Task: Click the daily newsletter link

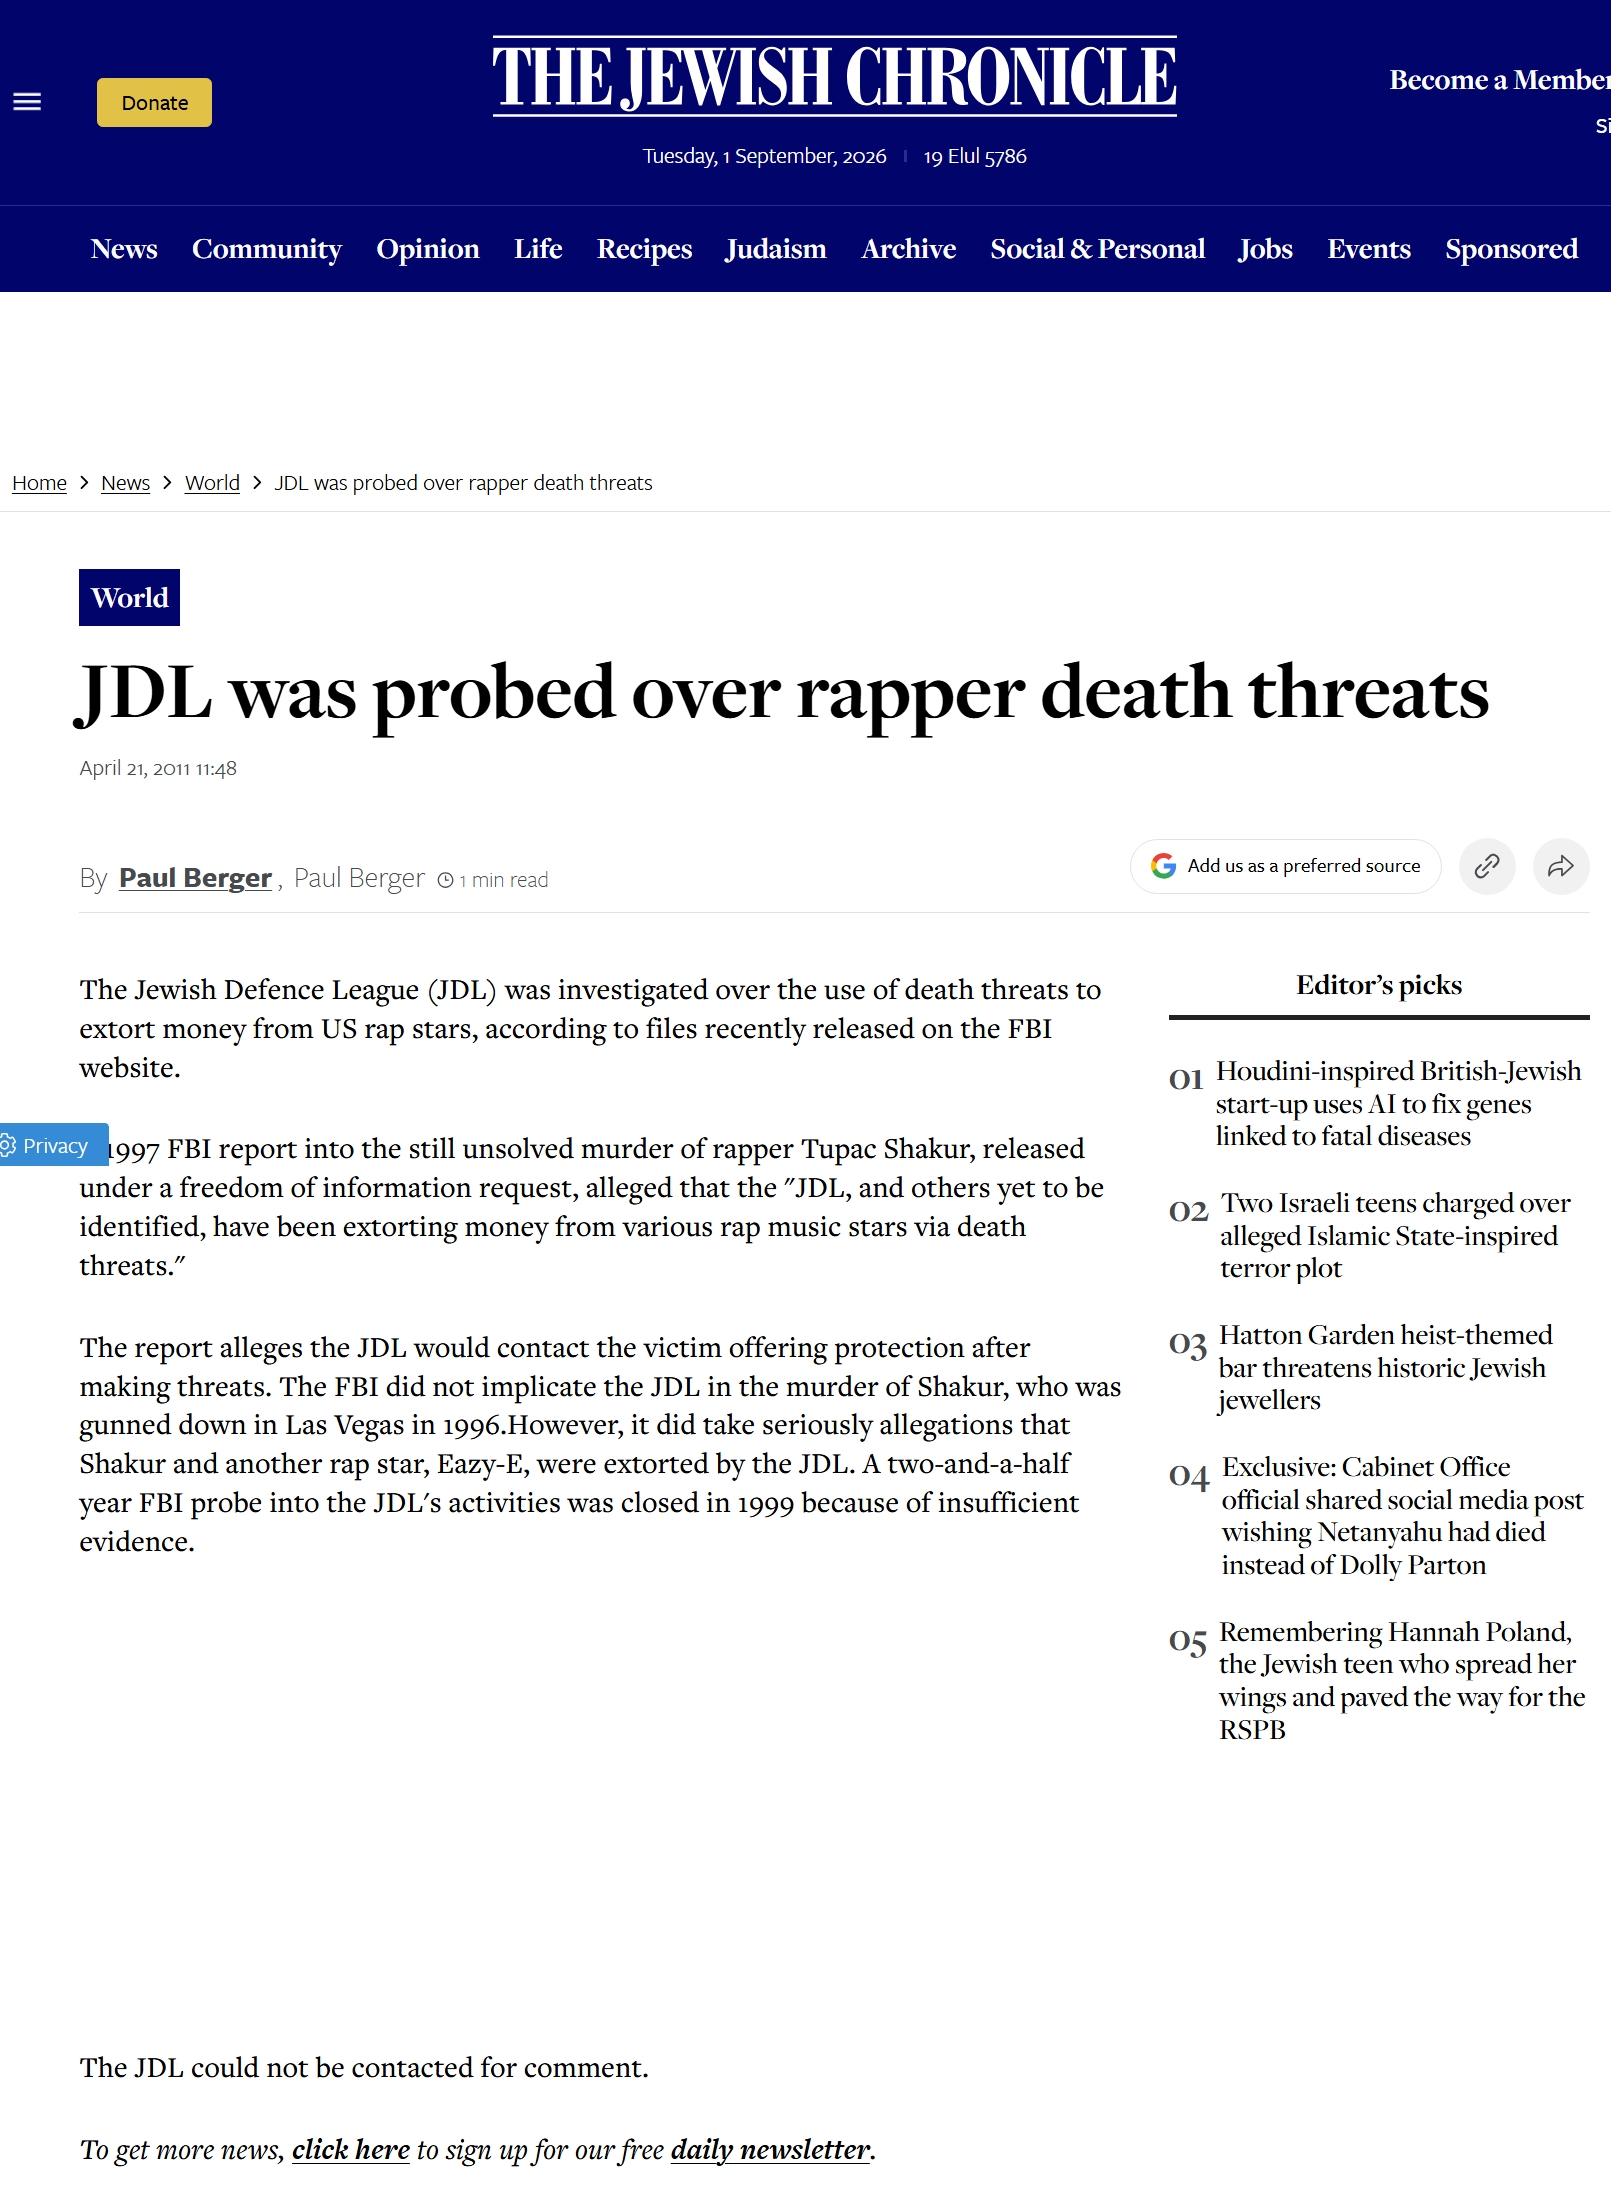Action: coord(770,2149)
